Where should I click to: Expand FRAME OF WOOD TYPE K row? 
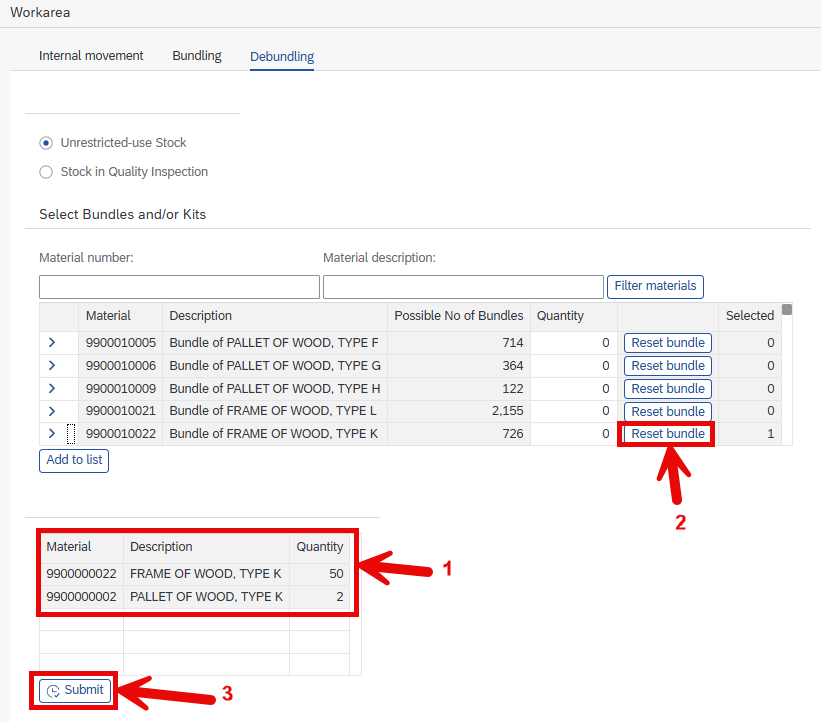pyautogui.click(x=52, y=434)
